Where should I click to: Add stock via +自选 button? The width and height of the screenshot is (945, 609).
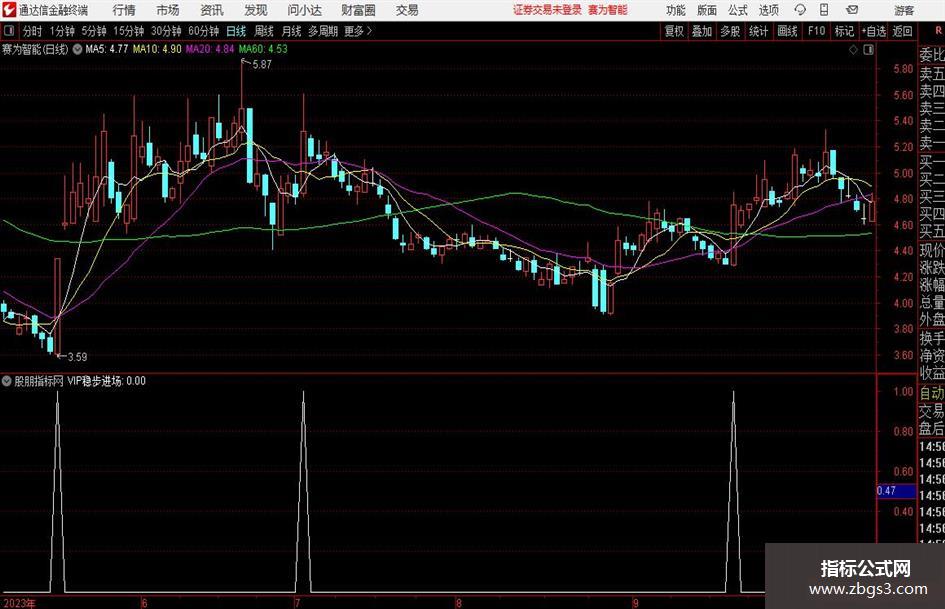[x=874, y=31]
